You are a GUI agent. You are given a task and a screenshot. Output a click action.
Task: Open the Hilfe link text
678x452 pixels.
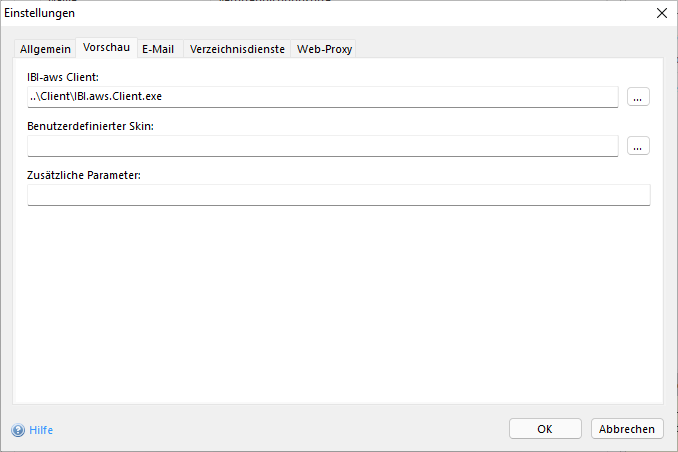point(41,430)
